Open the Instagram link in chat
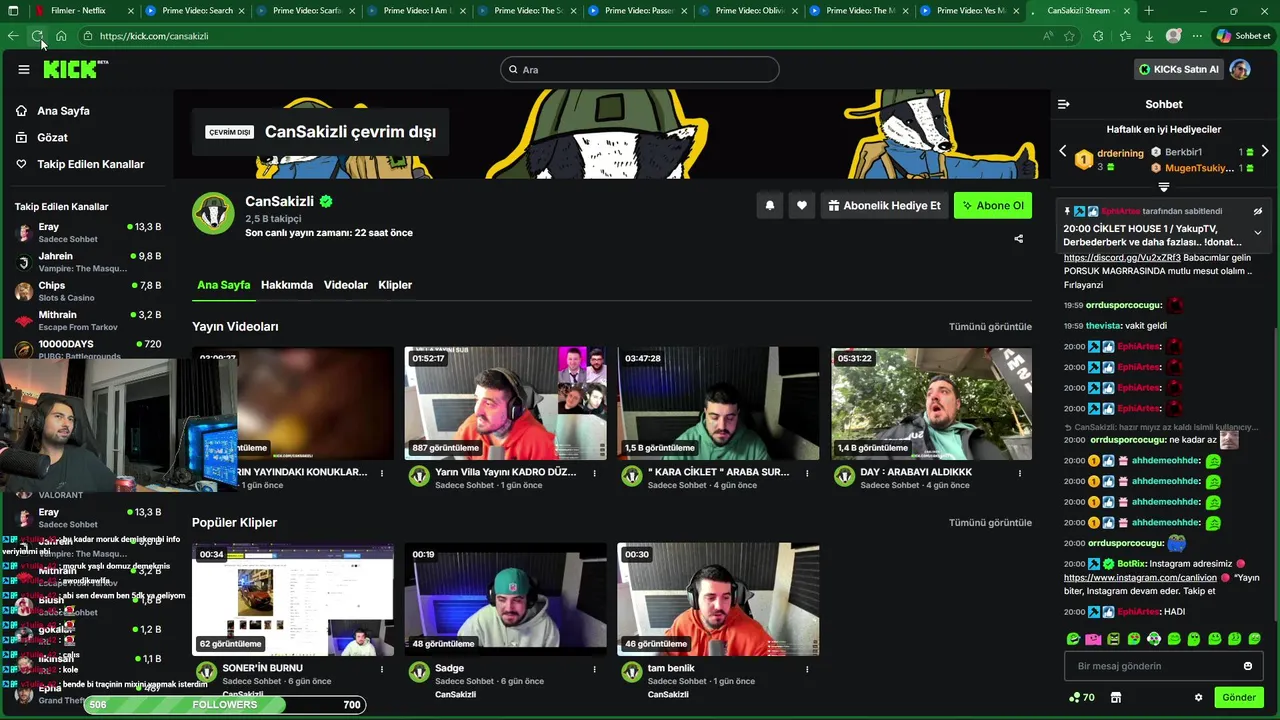The width and height of the screenshot is (1280, 720). (1140, 578)
